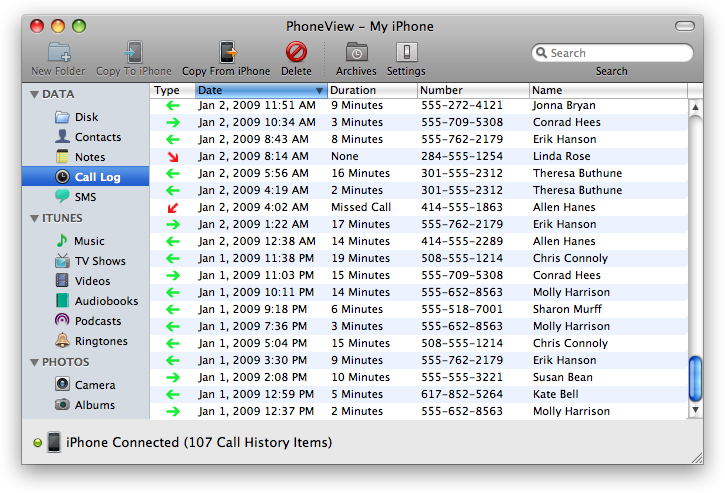725x493 pixels.
Task: Click the Copy To iPhone icon
Action: pyautogui.click(x=134, y=52)
